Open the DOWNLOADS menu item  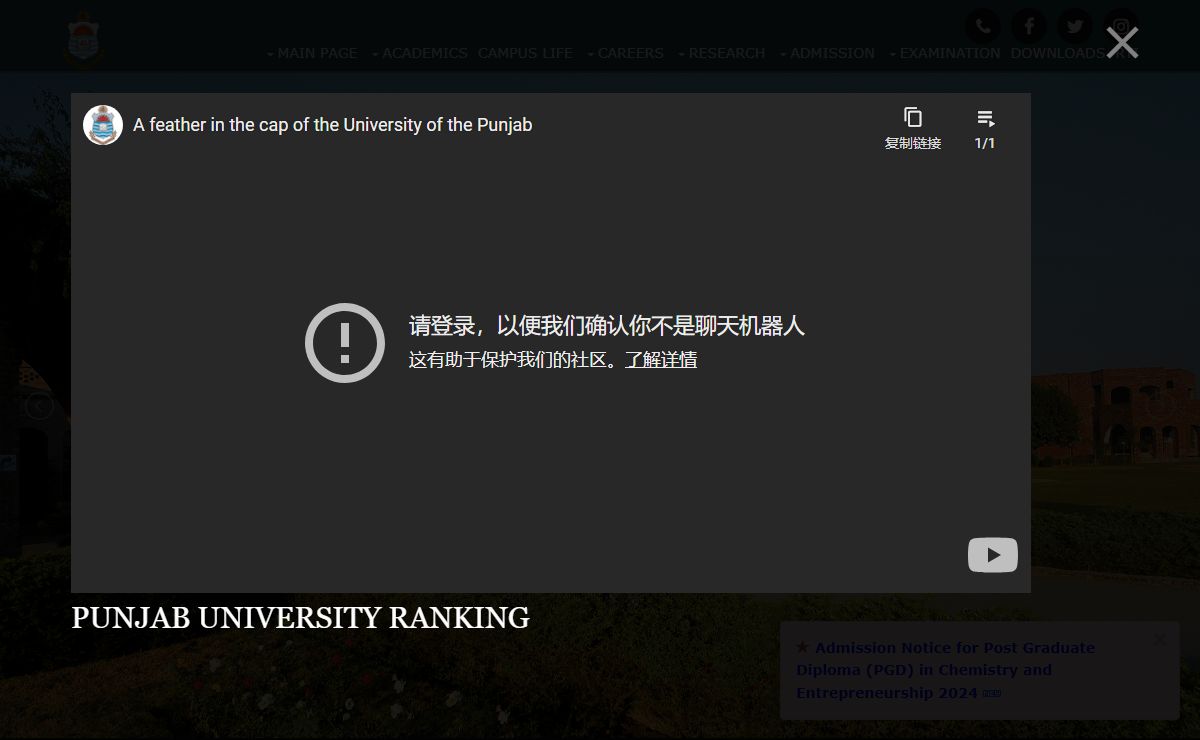pos(1057,53)
